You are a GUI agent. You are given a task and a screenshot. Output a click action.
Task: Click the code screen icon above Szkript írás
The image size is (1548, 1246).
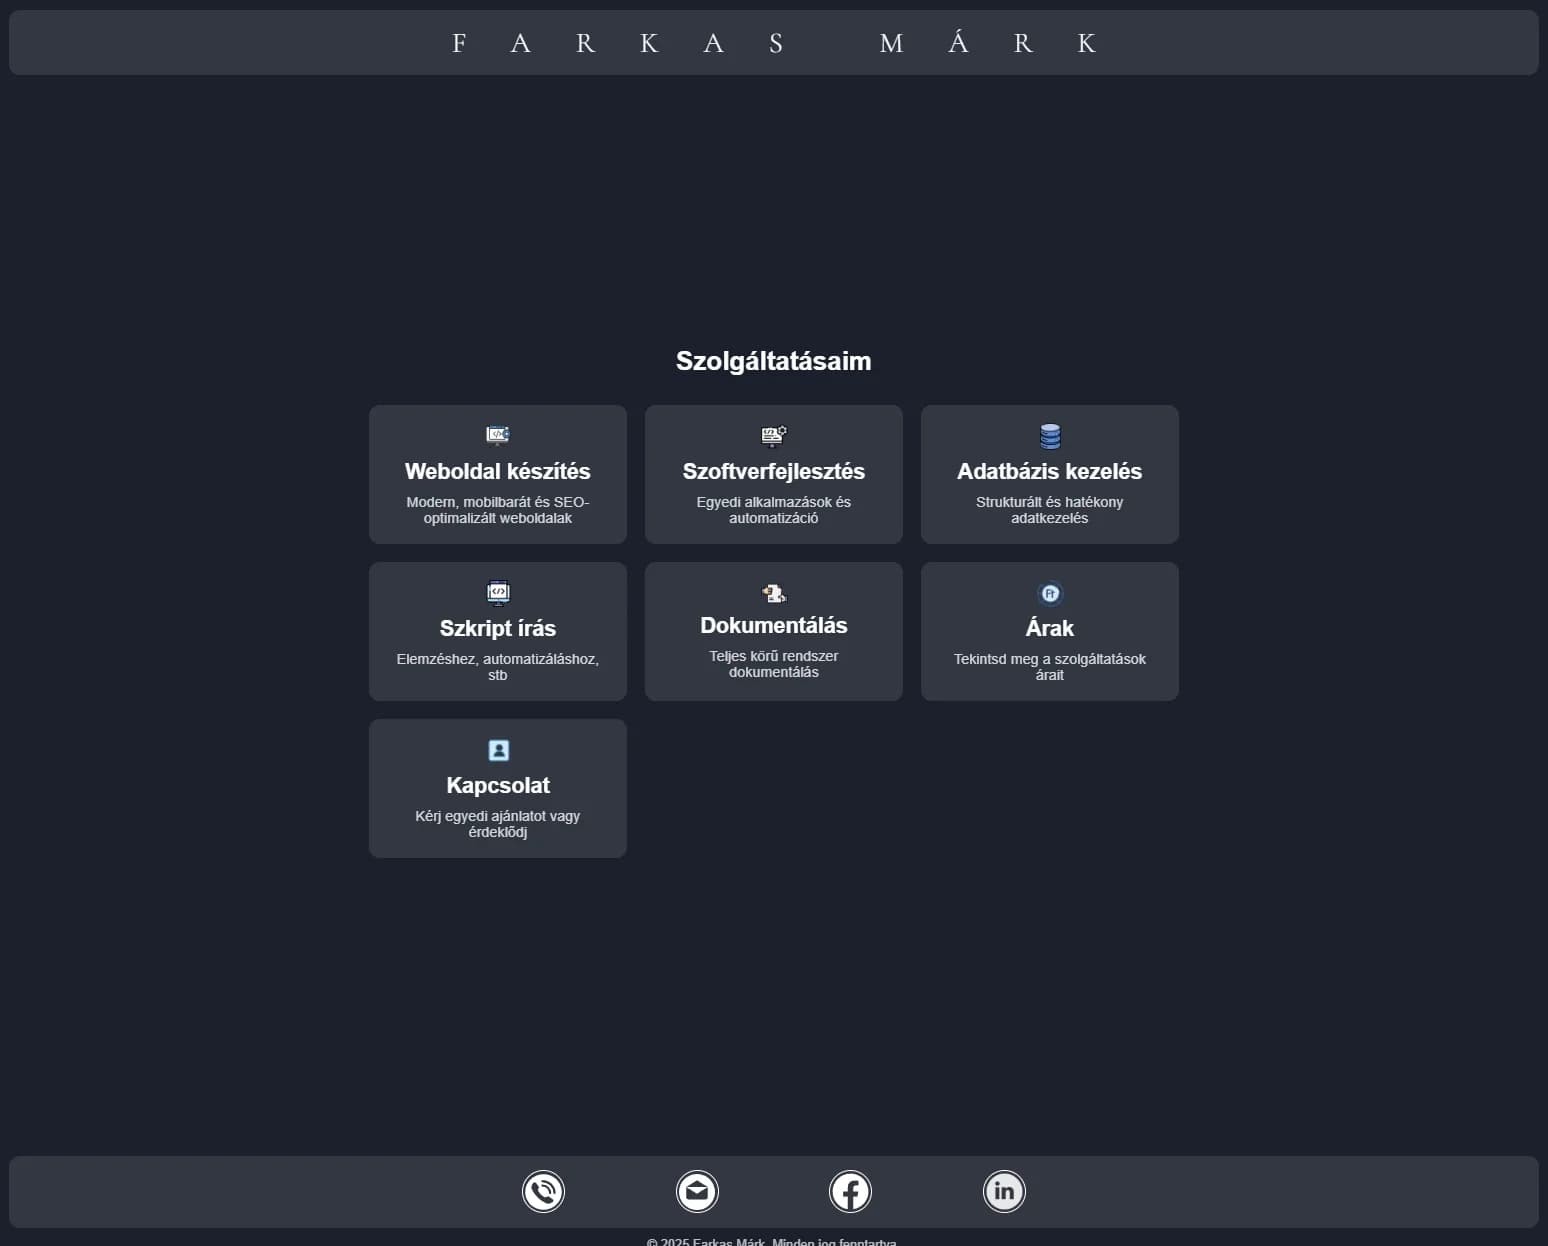(x=498, y=592)
